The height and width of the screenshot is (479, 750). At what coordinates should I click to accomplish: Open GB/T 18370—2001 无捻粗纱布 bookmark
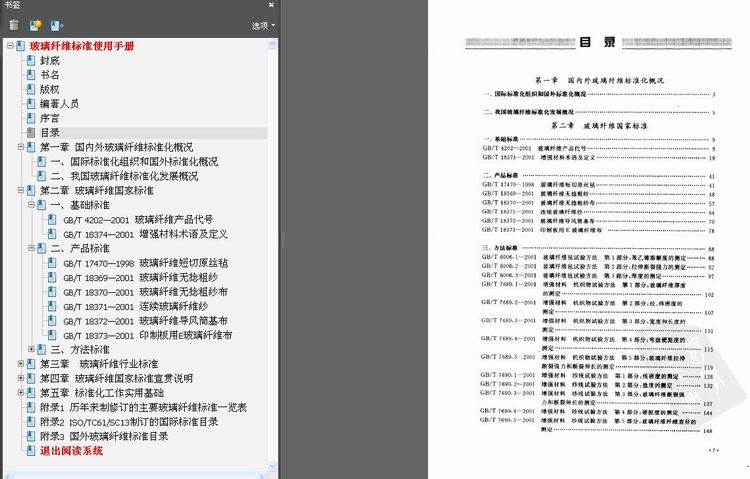(145, 292)
